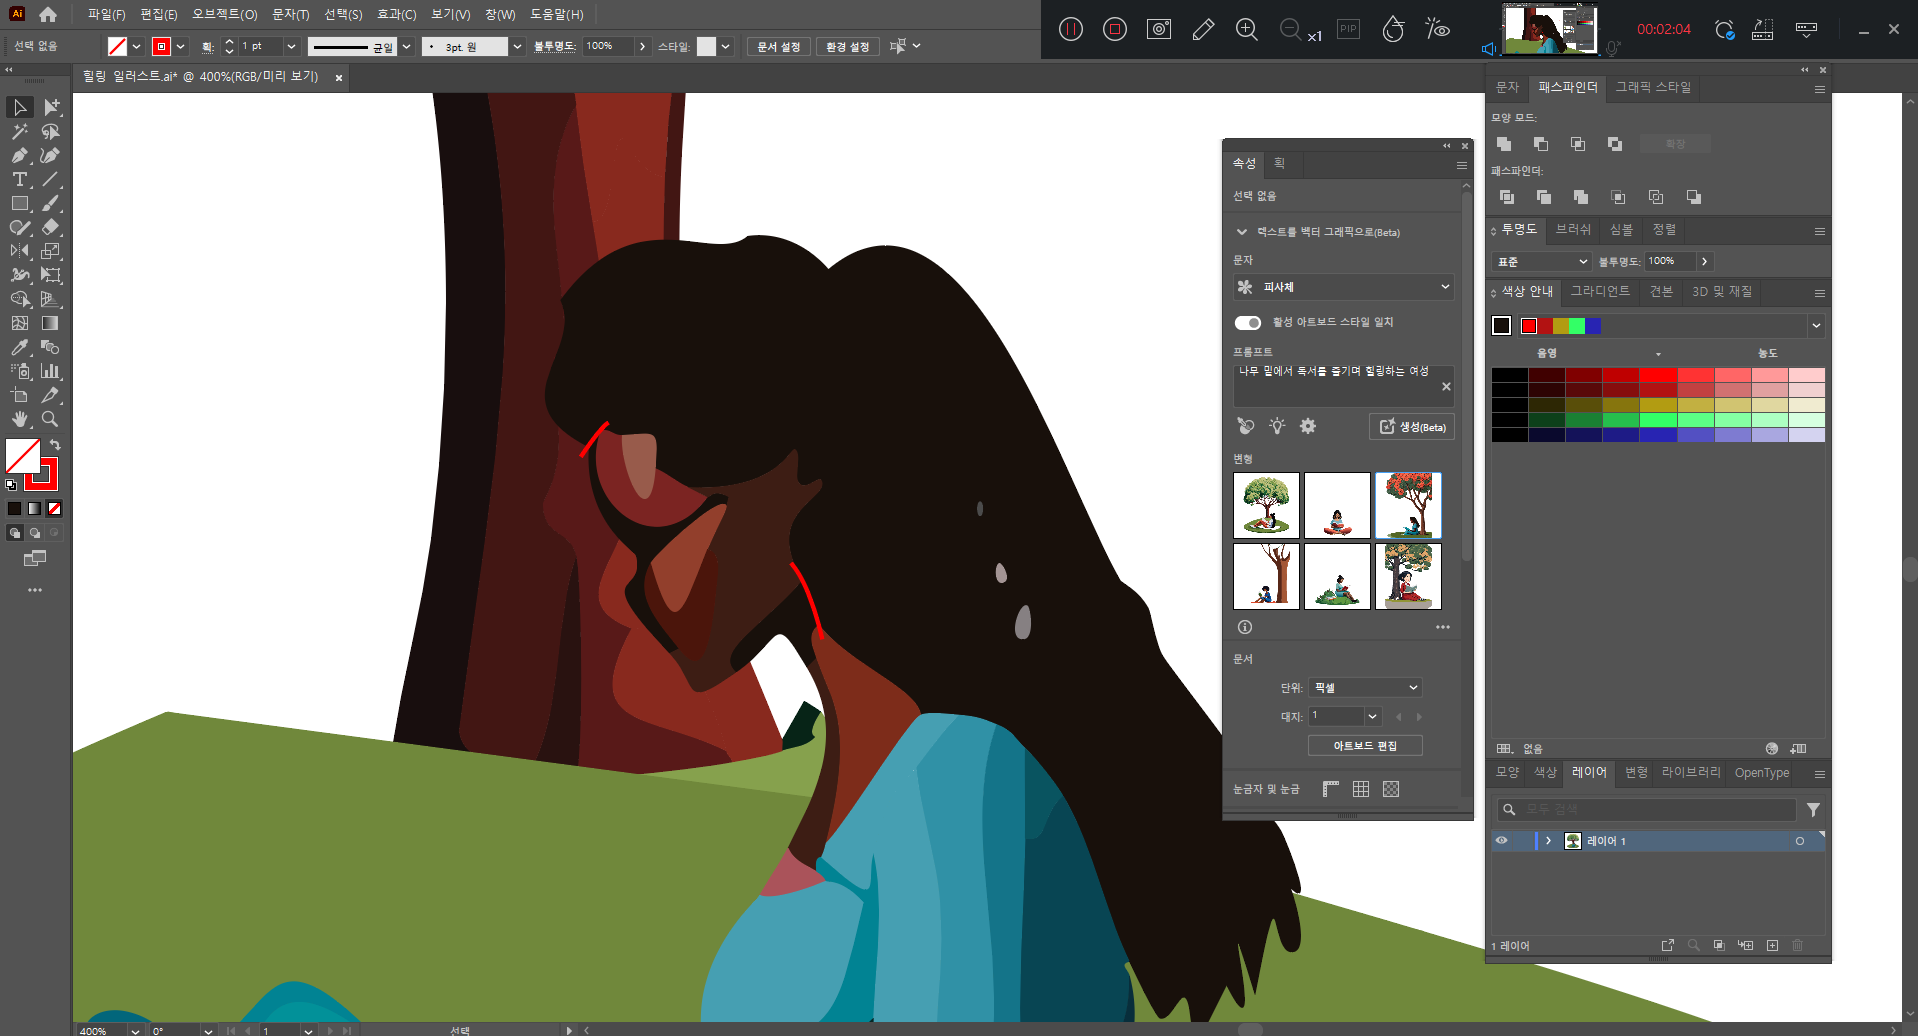Select the Selection (black arrow) tool
The image size is (1918, 1036).
pos(20,107)
